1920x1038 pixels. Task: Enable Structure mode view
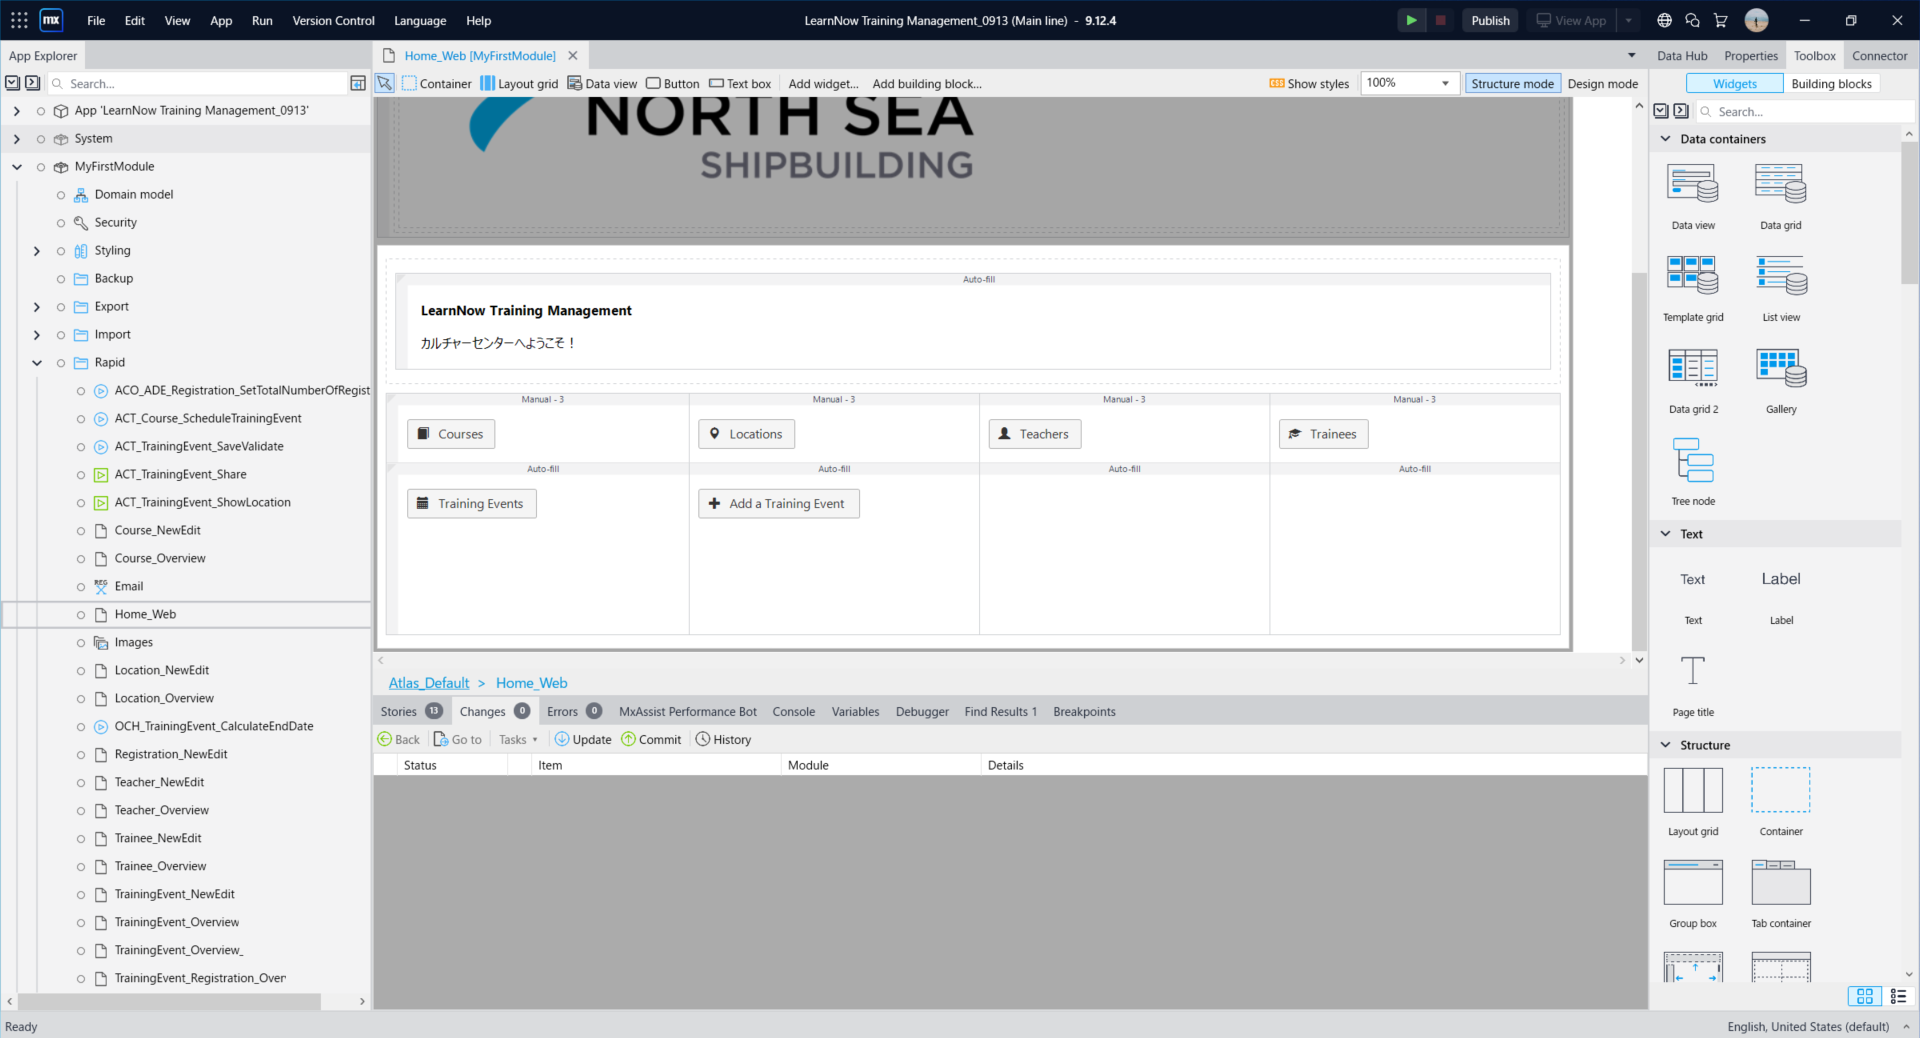click(1512, 84)
